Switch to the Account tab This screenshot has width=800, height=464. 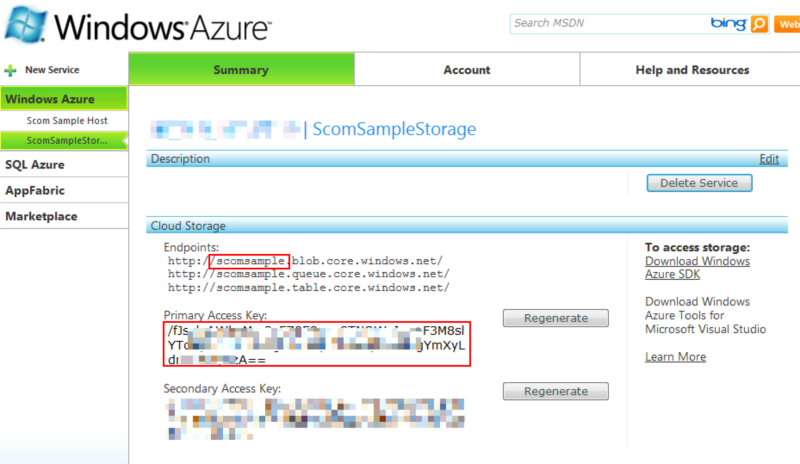467,69
